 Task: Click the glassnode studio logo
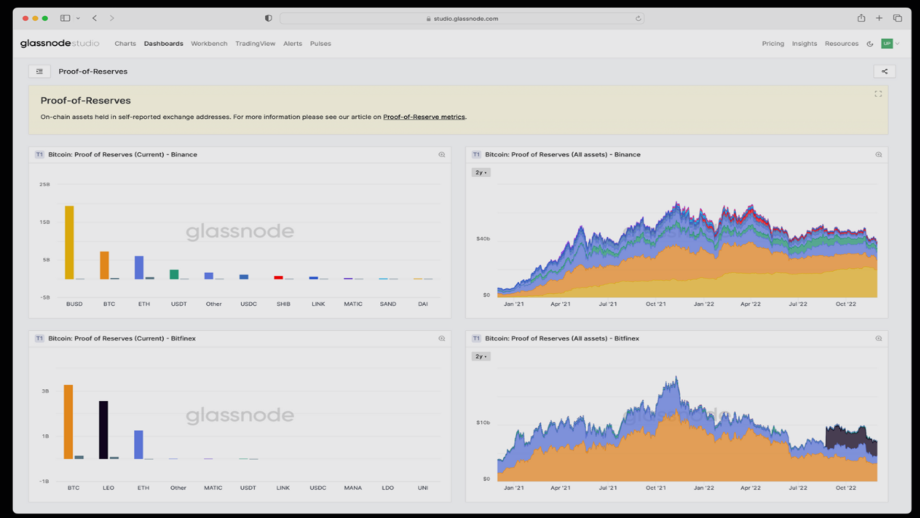pos(59,44)
